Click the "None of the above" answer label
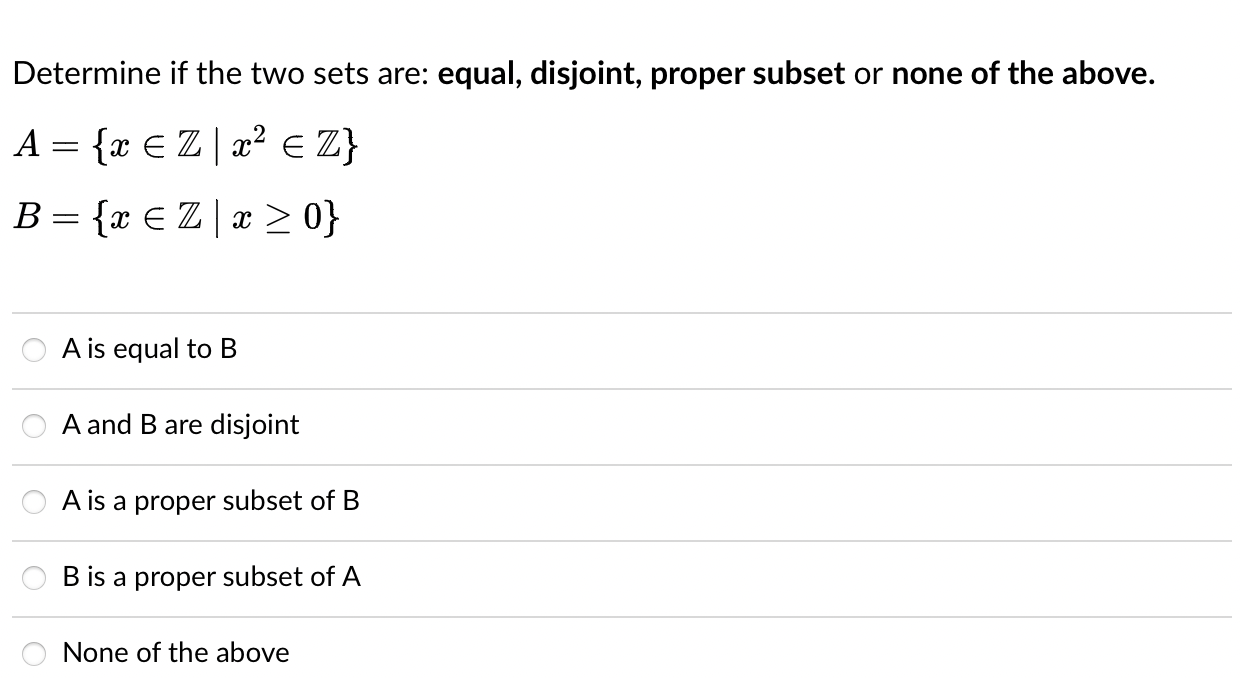This screenshot has height=678, width=1240. [176, 653]
